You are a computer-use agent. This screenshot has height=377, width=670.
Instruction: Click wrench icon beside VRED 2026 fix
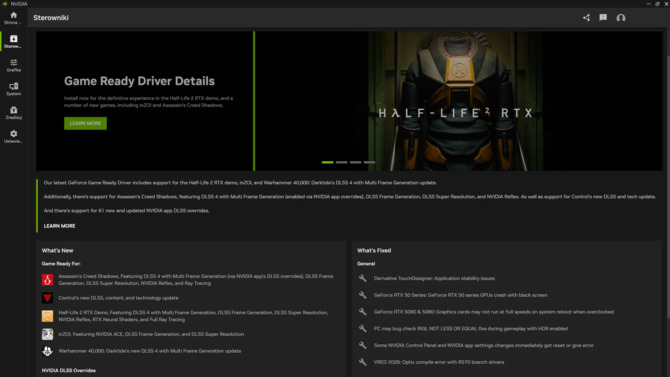[363, 362]
